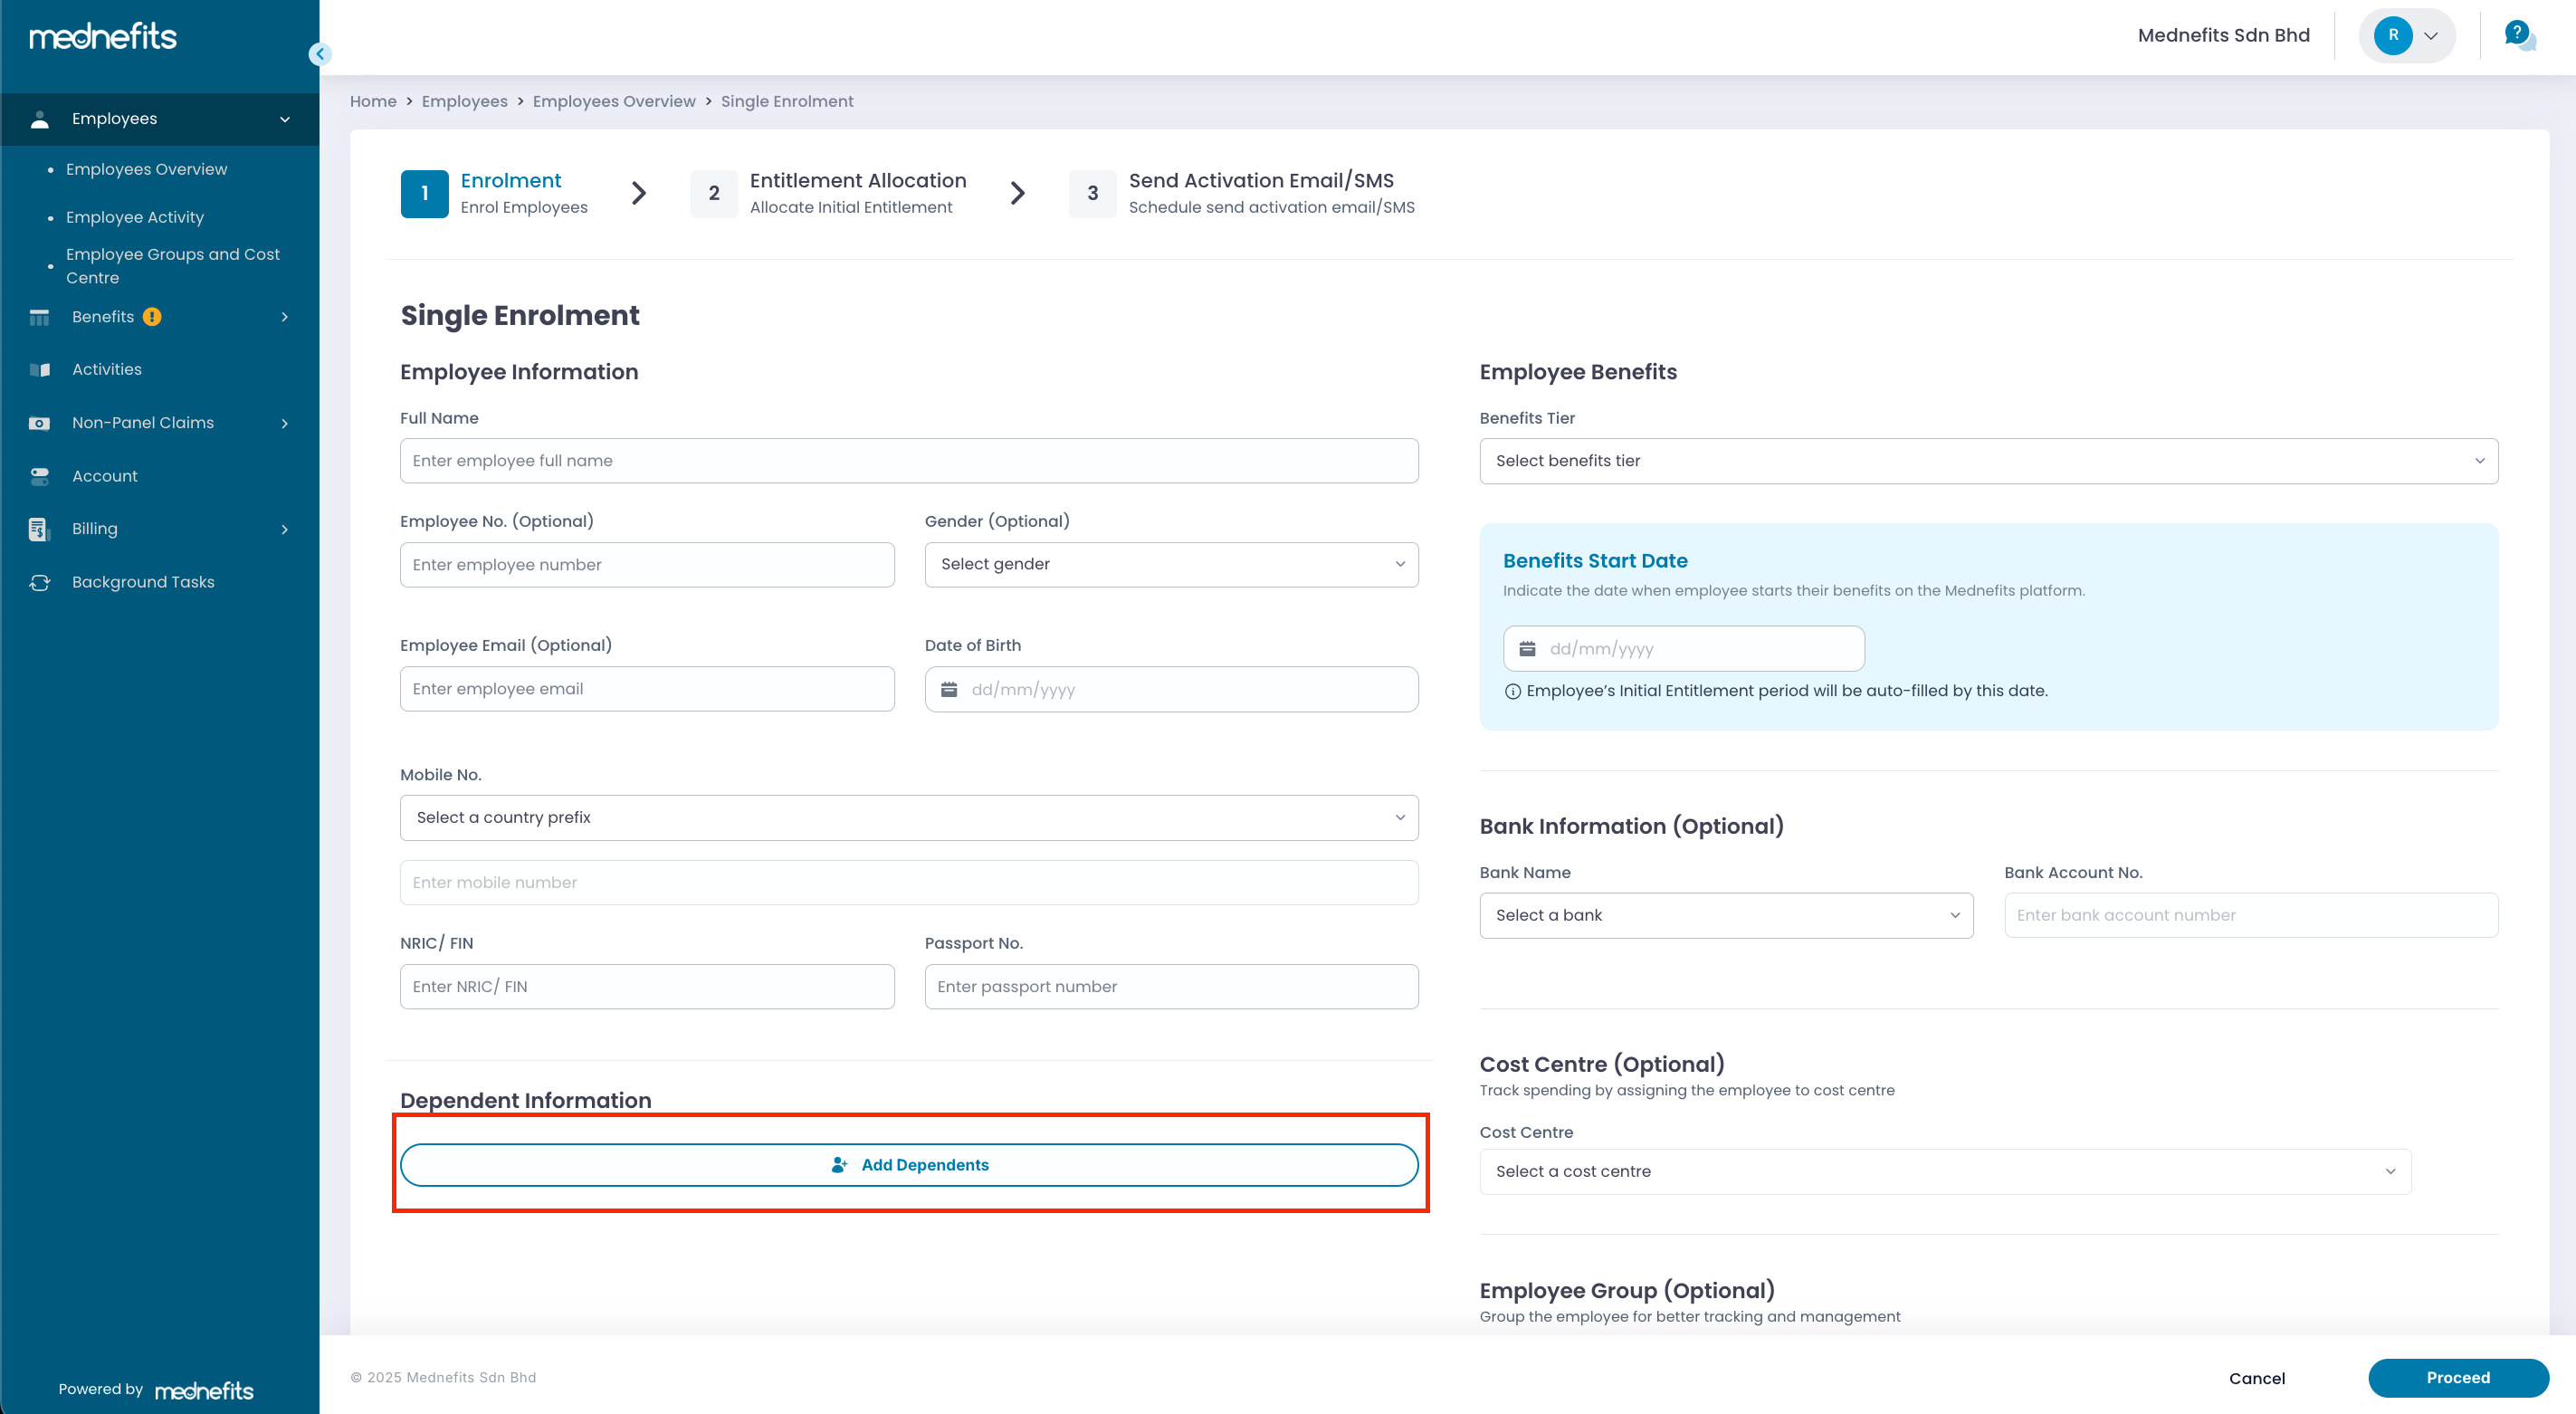Go to Employee Activity menu item
This screenshot has height=1414, width=2576.
pos(135,217)
